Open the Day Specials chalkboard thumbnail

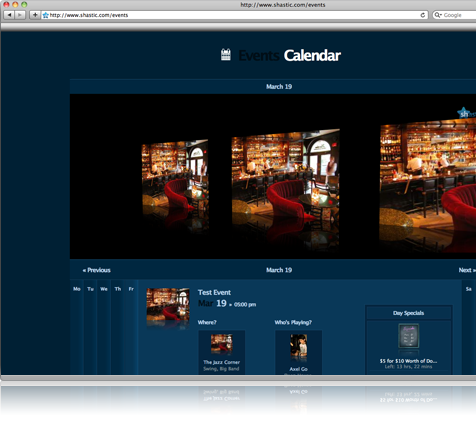409,336
